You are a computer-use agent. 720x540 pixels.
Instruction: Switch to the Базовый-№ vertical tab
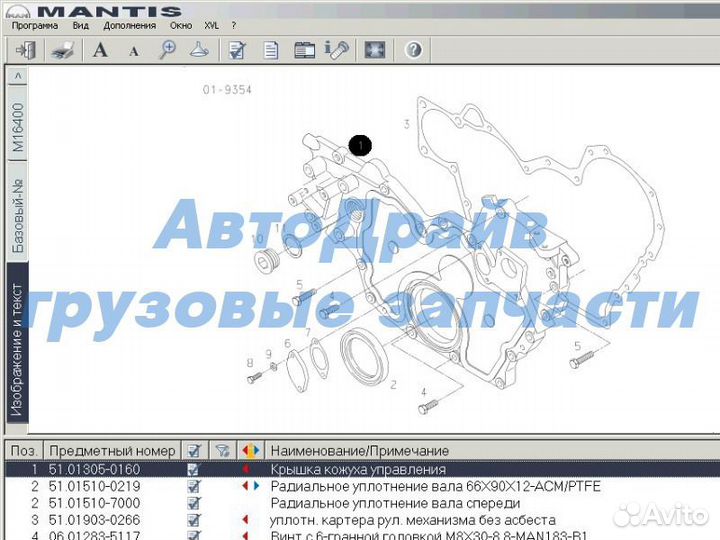coord(17,214)
